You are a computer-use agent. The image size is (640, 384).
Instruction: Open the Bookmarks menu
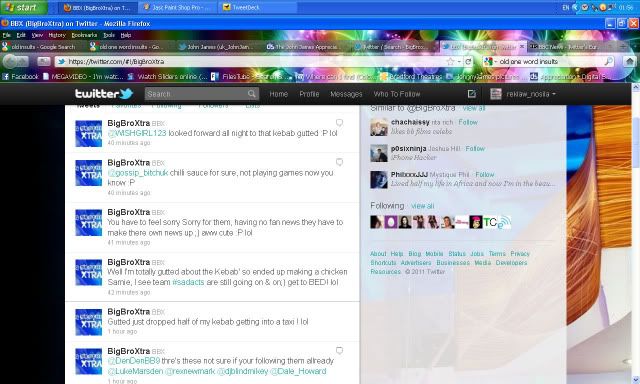[x=84, y=35]
